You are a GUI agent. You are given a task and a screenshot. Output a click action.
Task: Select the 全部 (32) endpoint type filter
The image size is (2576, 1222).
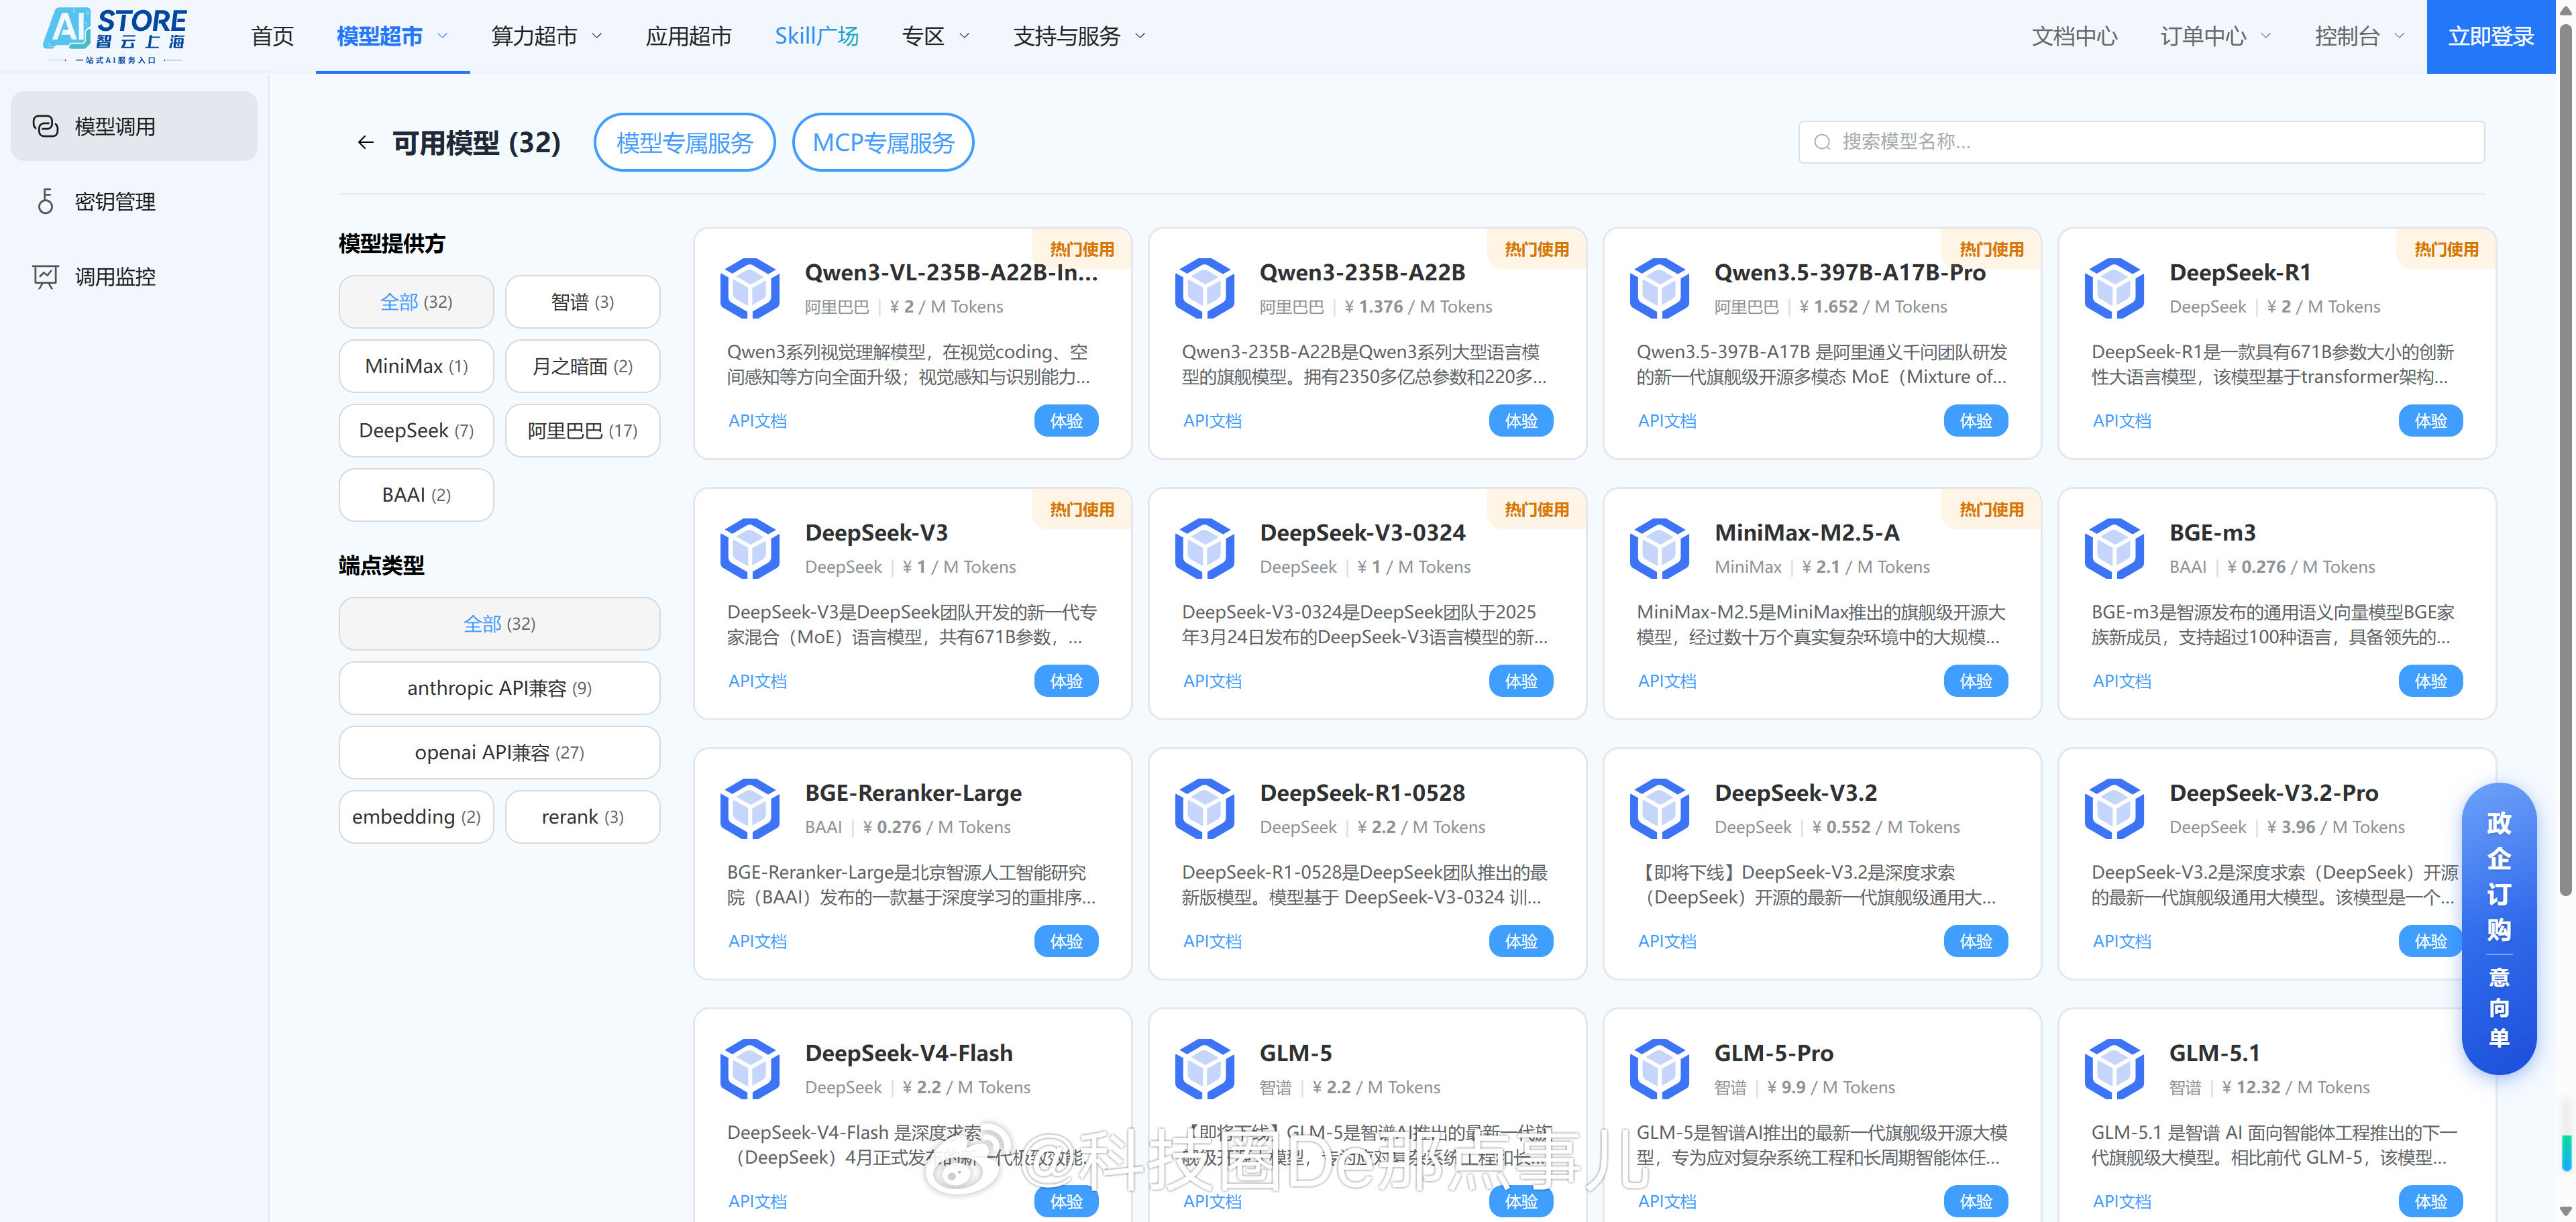(x=499, y=624)
